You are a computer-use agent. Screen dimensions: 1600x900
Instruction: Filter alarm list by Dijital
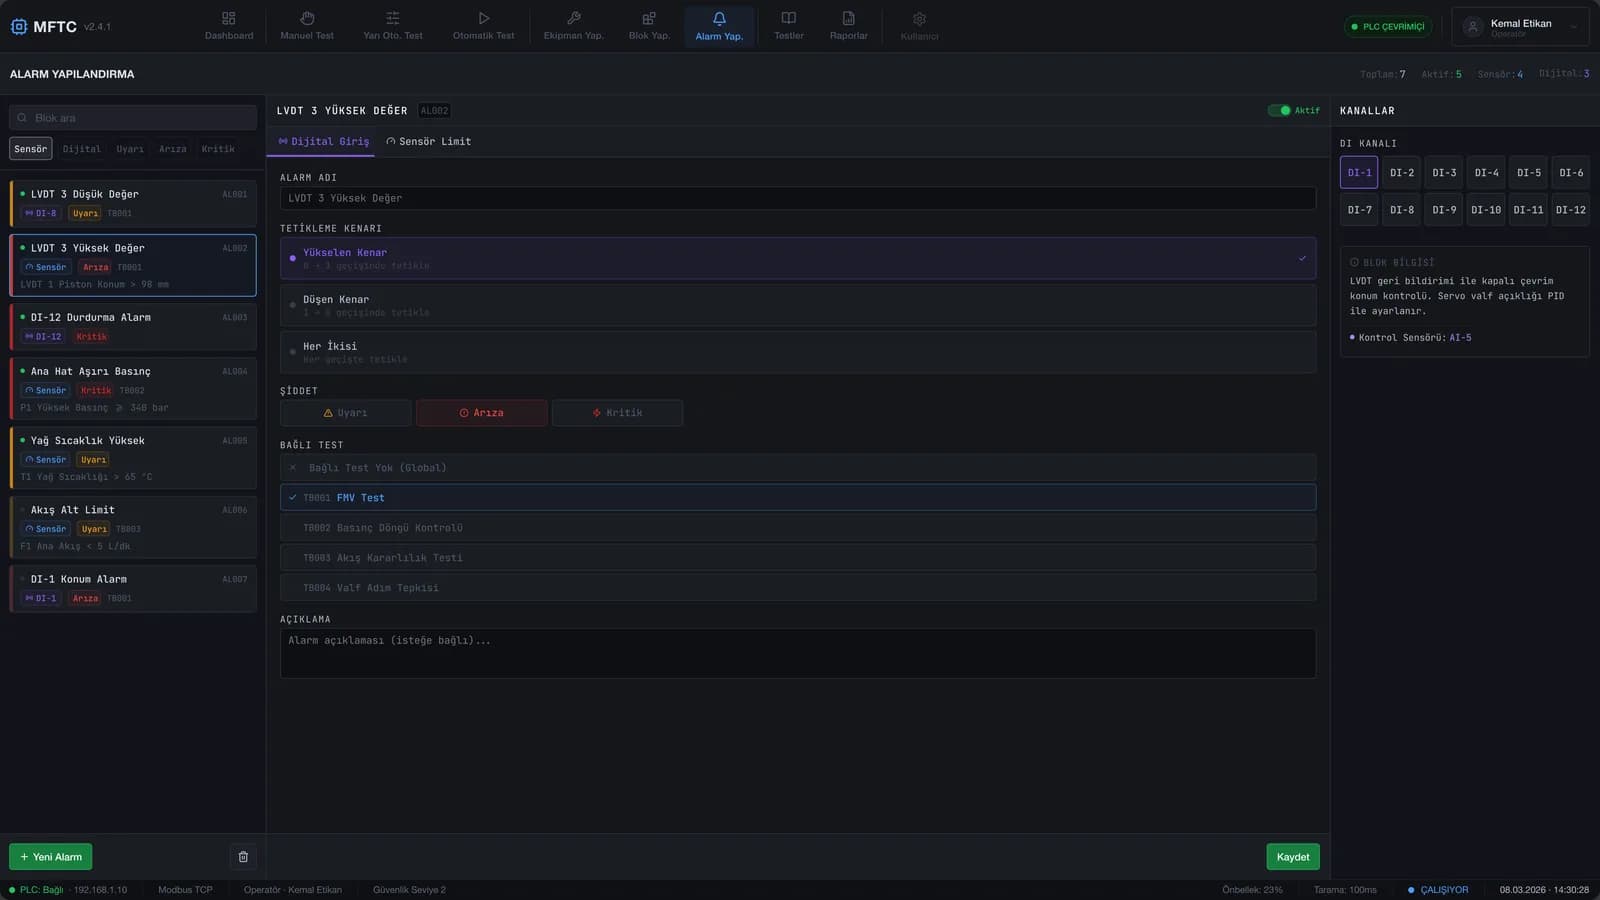[82, 149]
